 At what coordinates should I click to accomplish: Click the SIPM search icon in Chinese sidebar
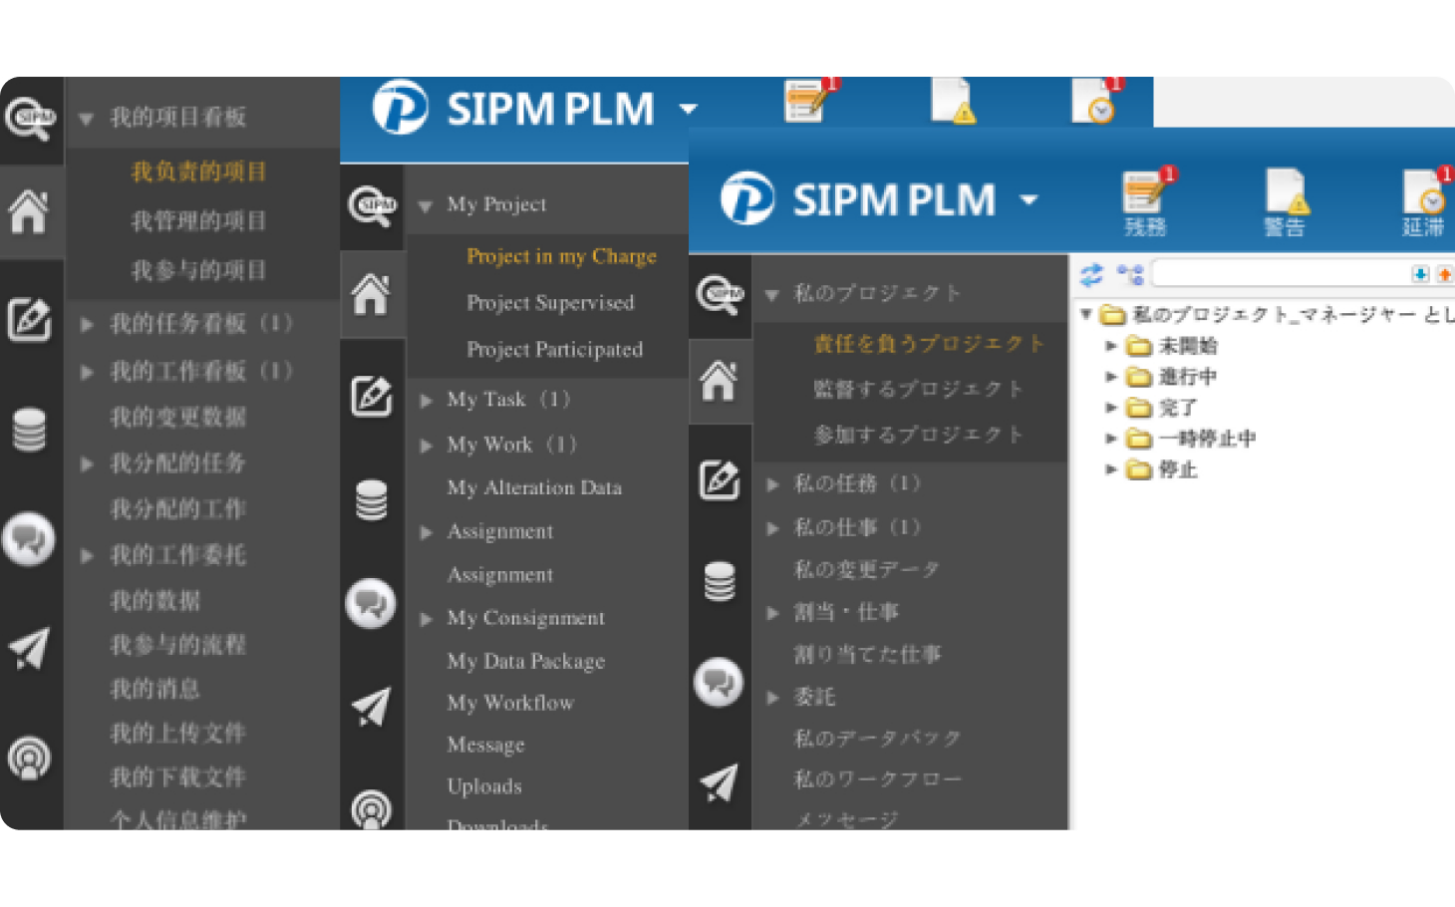pyautogui.click(x=30, y=120)
